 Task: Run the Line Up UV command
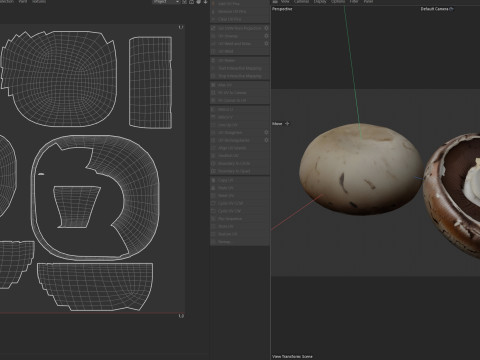coord(240,125)
